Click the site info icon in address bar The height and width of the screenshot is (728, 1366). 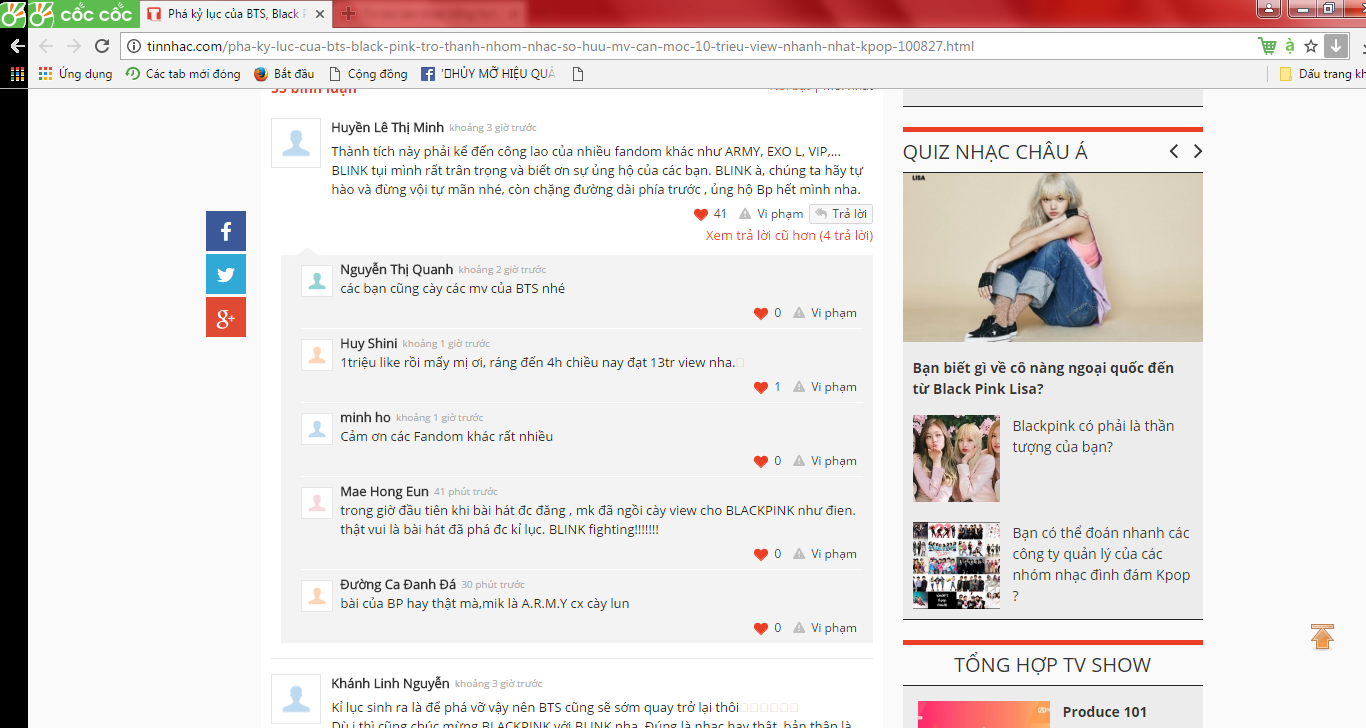134,46
